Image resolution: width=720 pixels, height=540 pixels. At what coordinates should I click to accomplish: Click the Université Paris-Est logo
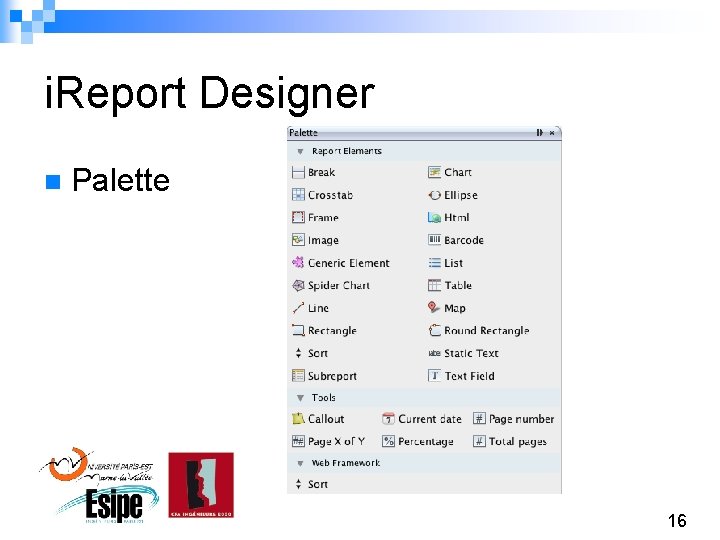(x=96, y=466)
